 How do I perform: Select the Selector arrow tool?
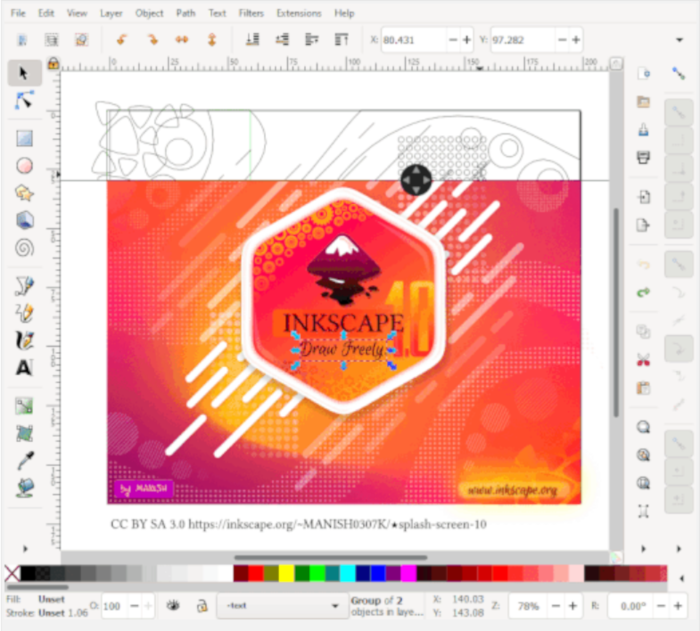click(x=24, y=73)
